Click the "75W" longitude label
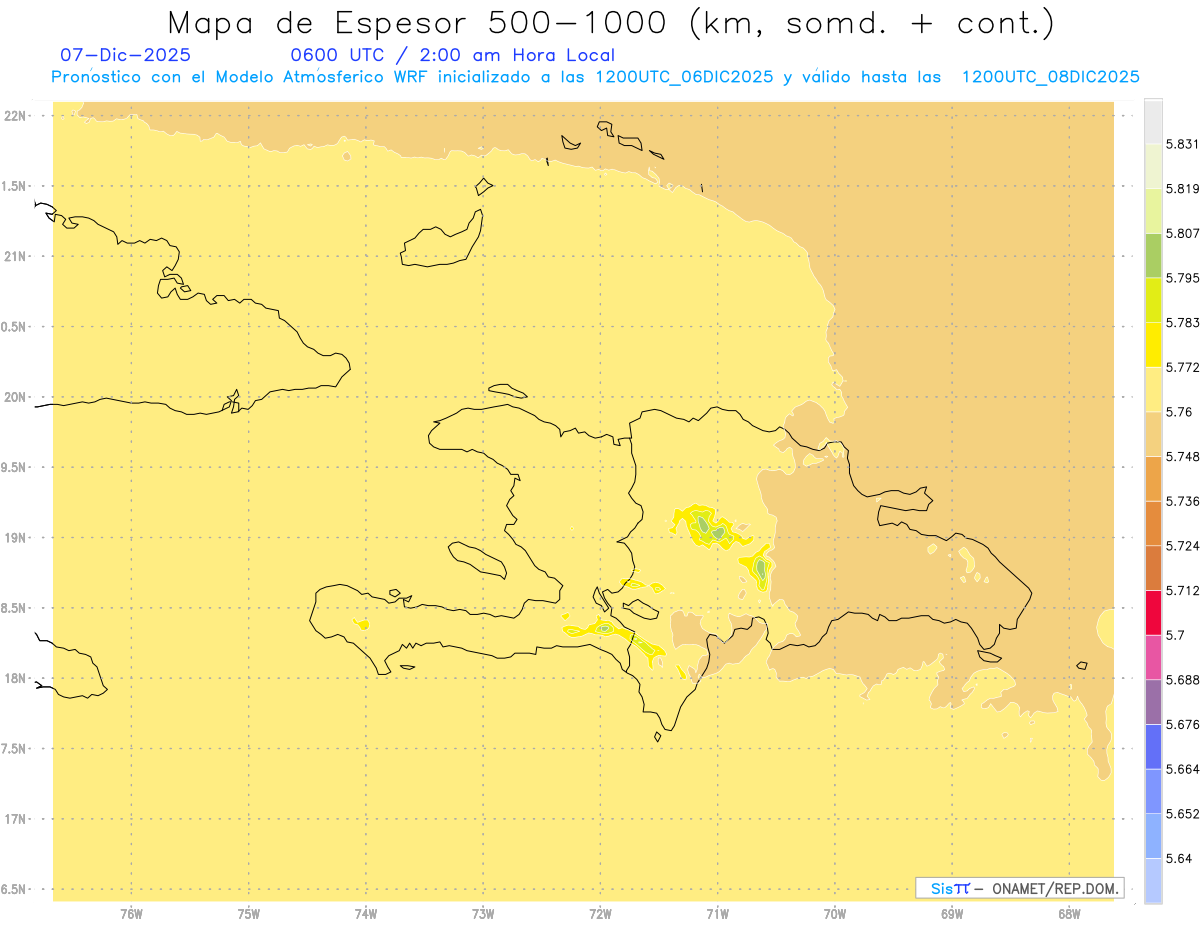 coord(249,913)
